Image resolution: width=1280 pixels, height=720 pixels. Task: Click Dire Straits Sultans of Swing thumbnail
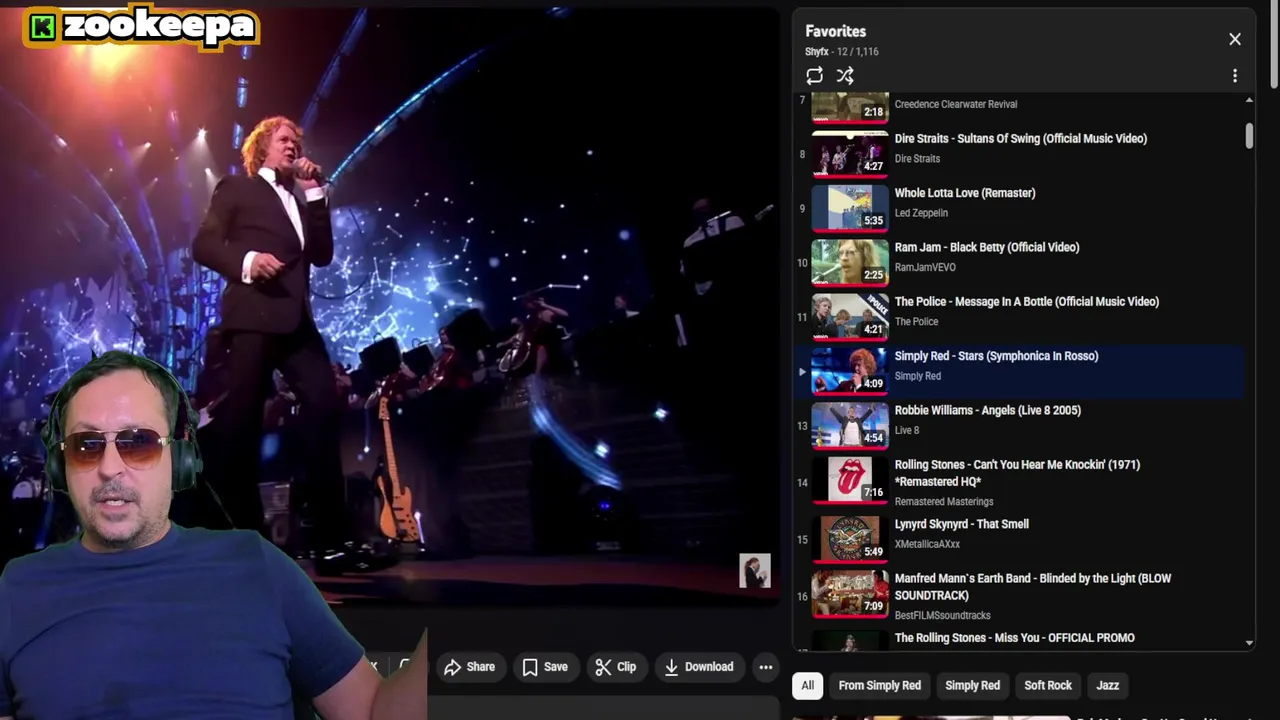pos(850,153)
